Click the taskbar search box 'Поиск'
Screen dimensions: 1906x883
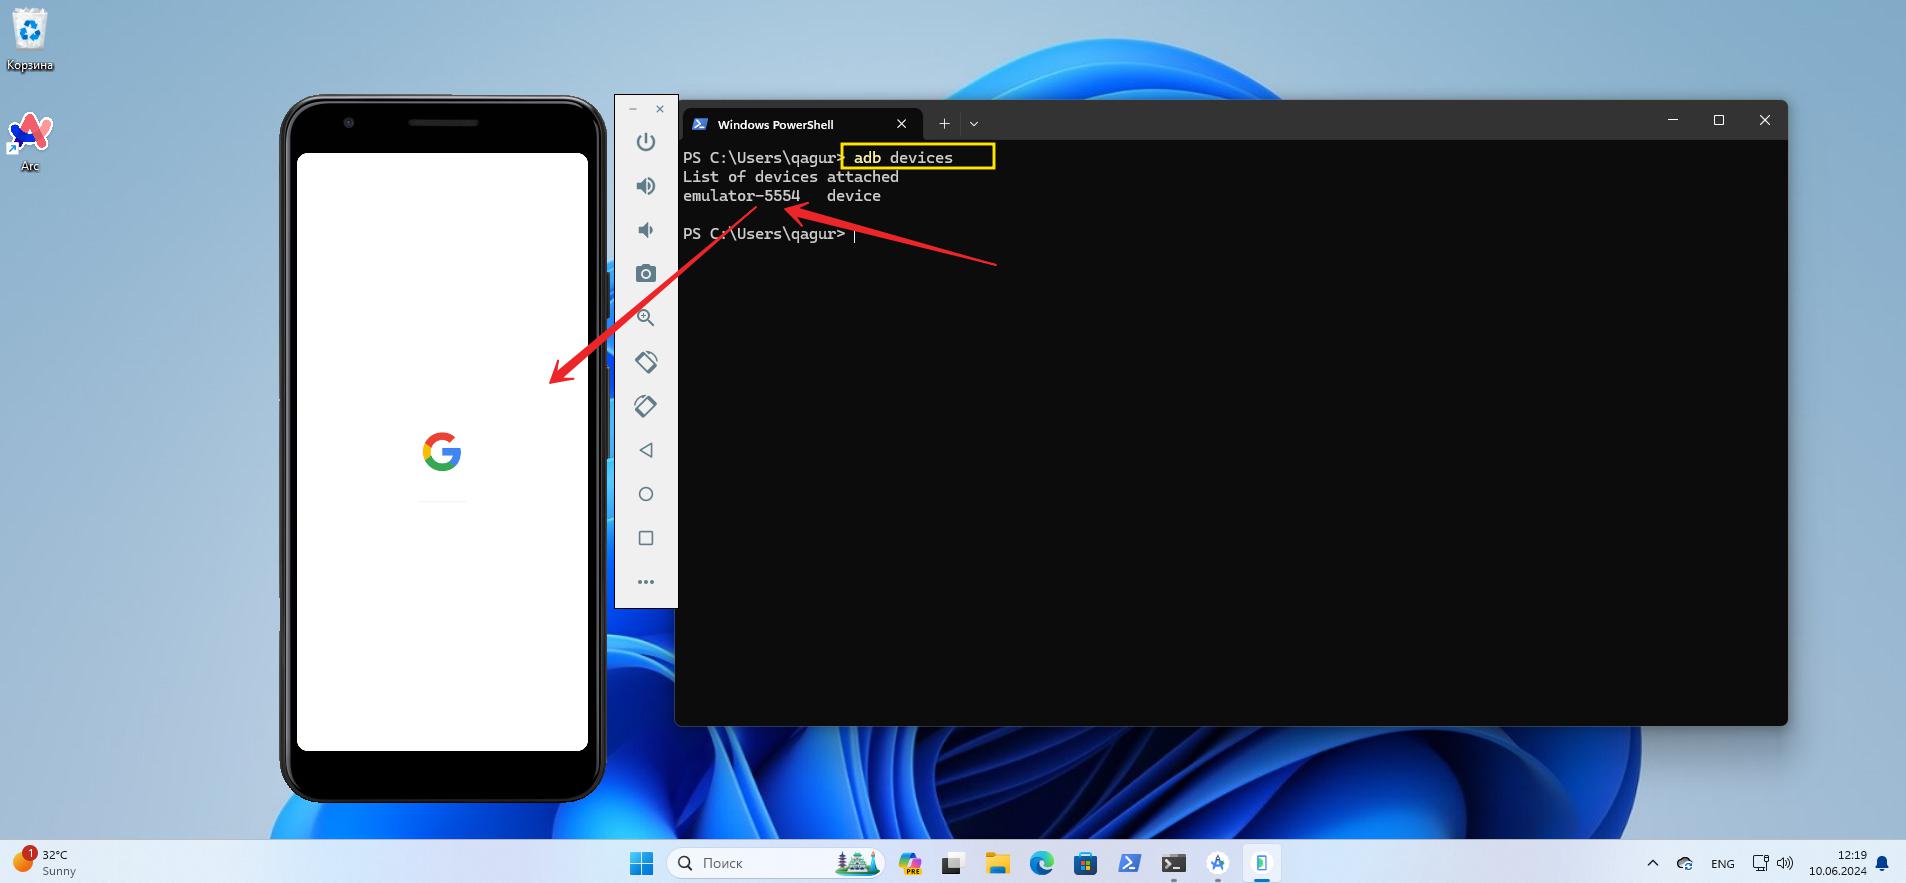tap(776, 863)
